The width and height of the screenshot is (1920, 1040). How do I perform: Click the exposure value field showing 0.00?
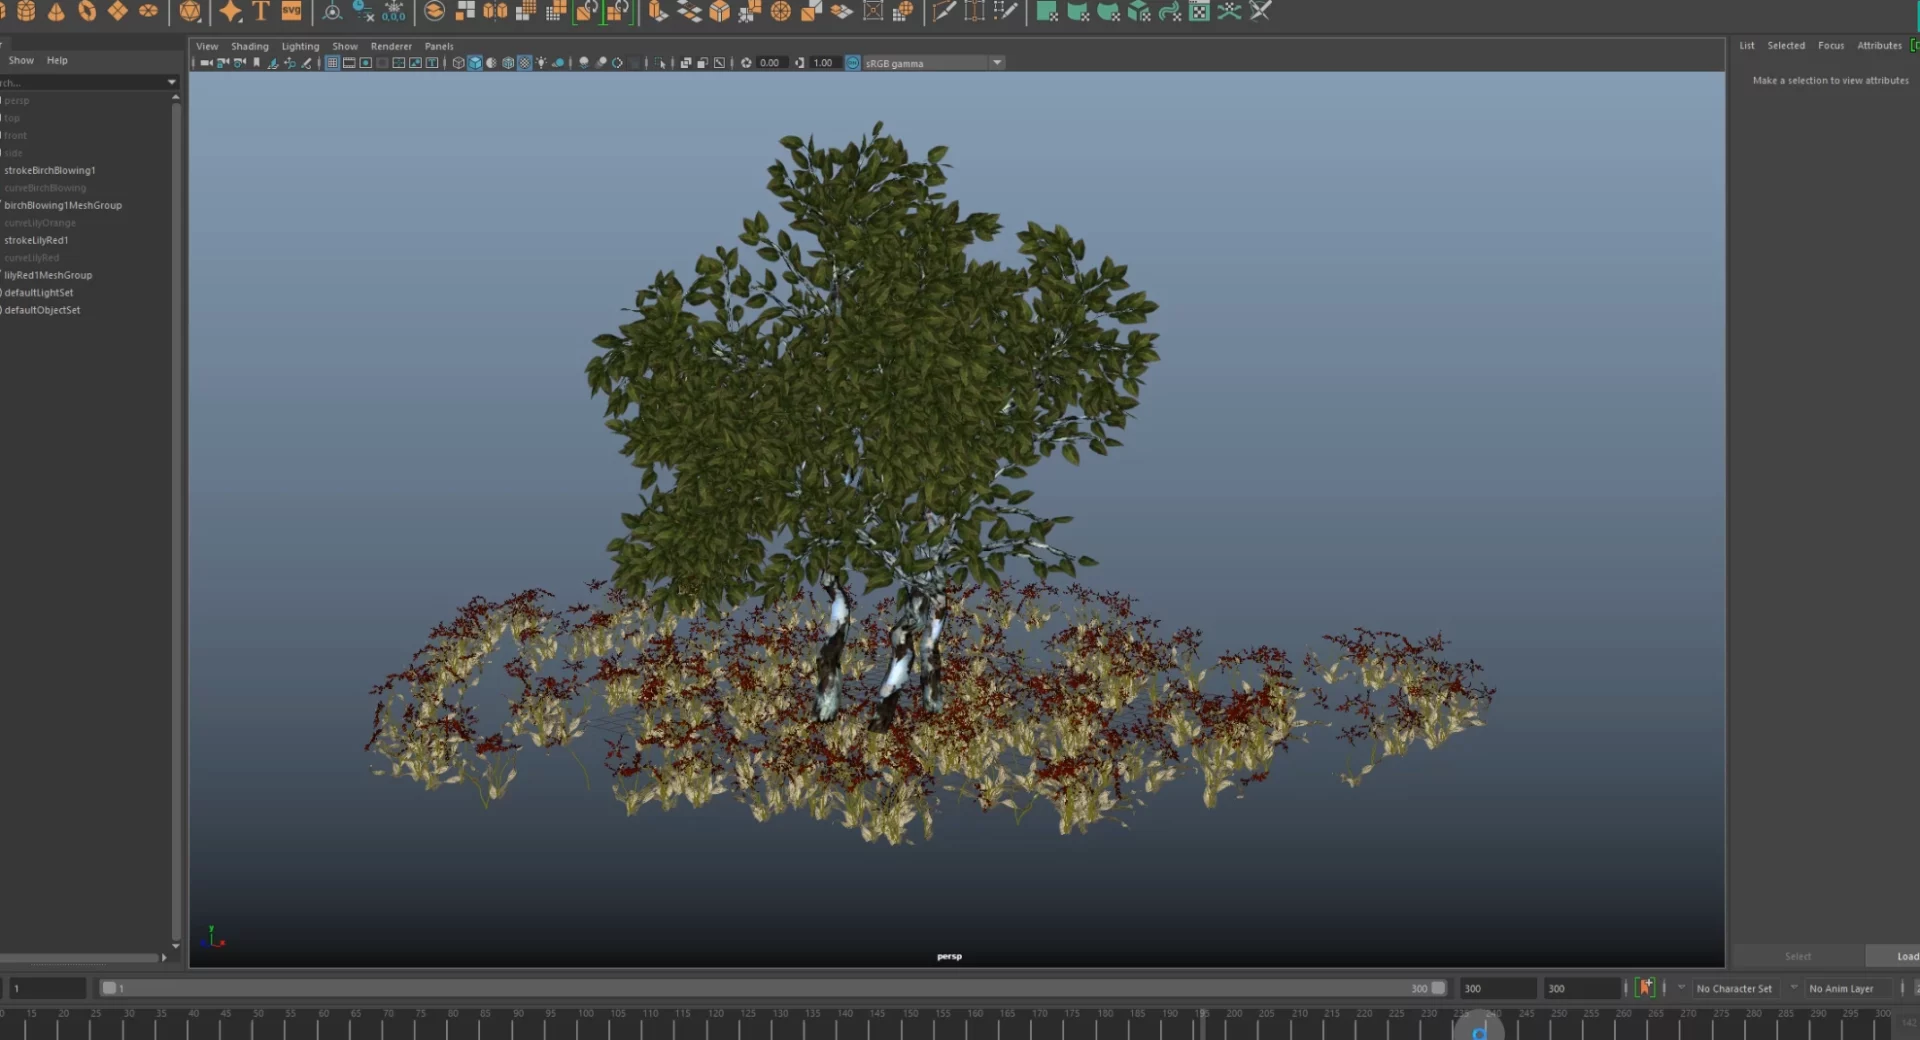pos(771,63)
